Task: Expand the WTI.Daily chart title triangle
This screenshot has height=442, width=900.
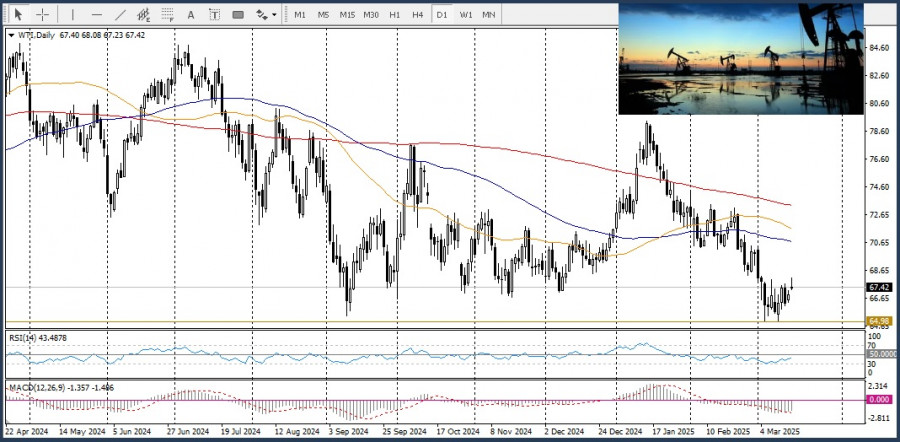Action: (x=11, y=35)
